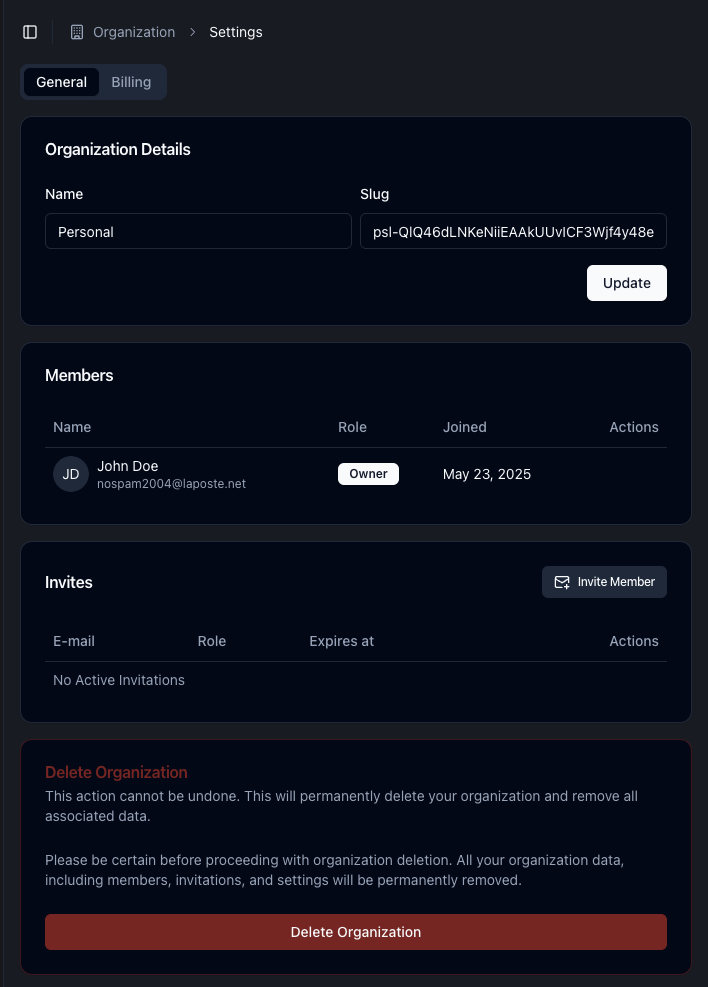Open the Organization breadcrumb link
708x987 pixels.
point(134,32)
